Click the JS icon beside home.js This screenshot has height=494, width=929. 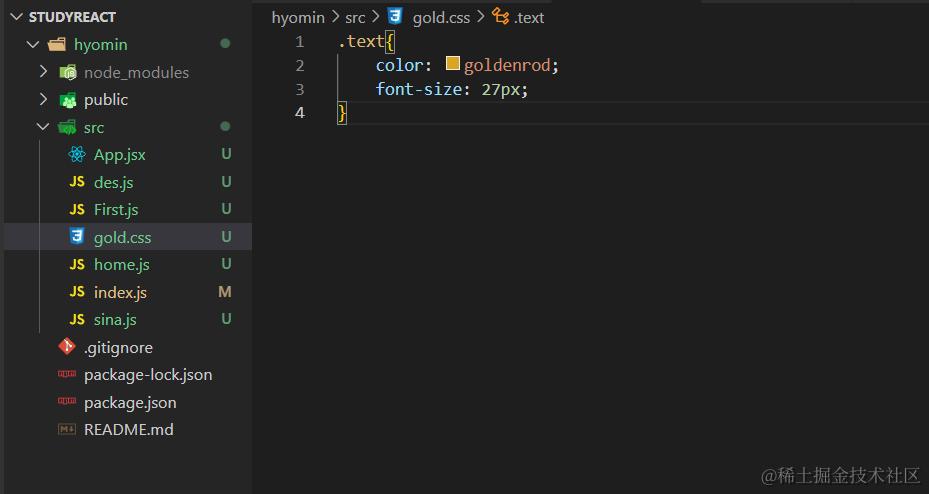[77, 264]
